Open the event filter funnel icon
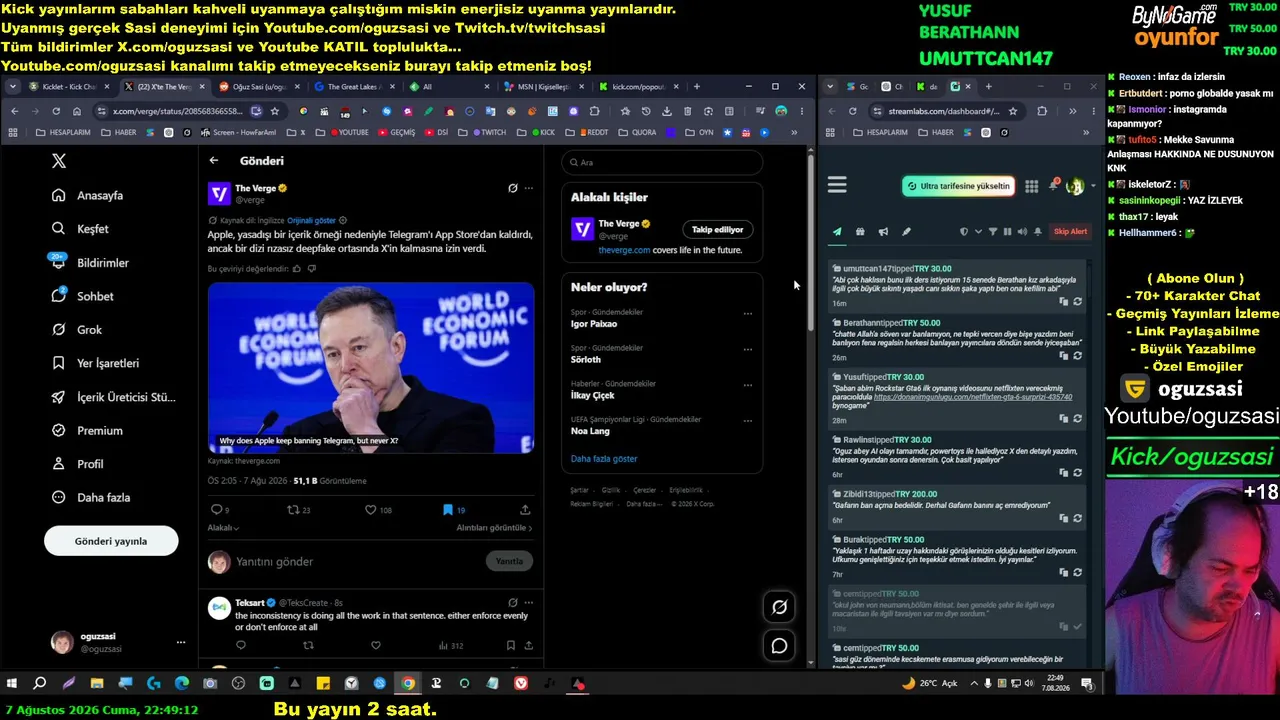Screen dimensions: 1280x720 [x=993, y=232]
